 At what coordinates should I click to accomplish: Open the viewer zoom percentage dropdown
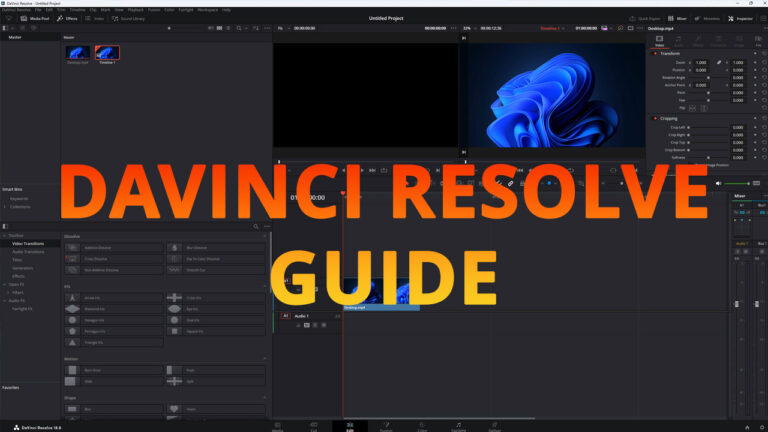pos(469,28)
